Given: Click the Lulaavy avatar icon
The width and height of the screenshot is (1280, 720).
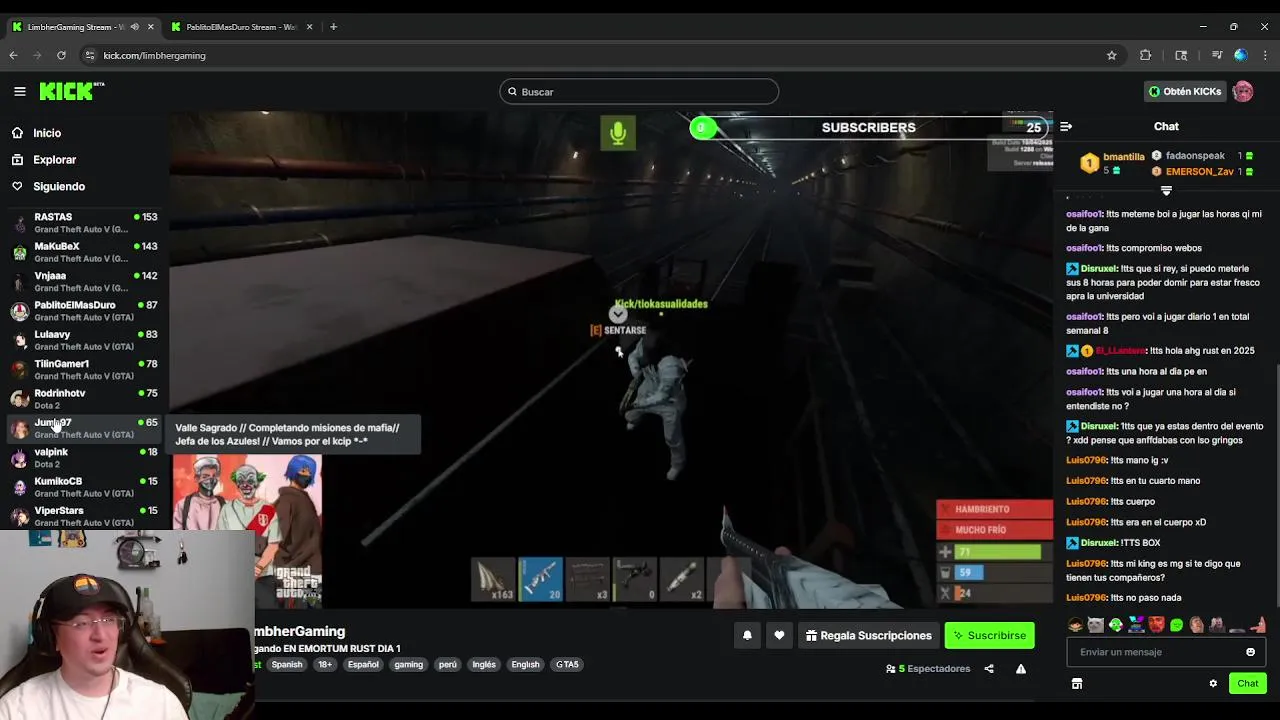Looking at the screenshot, I should click(x=19, y=341).
